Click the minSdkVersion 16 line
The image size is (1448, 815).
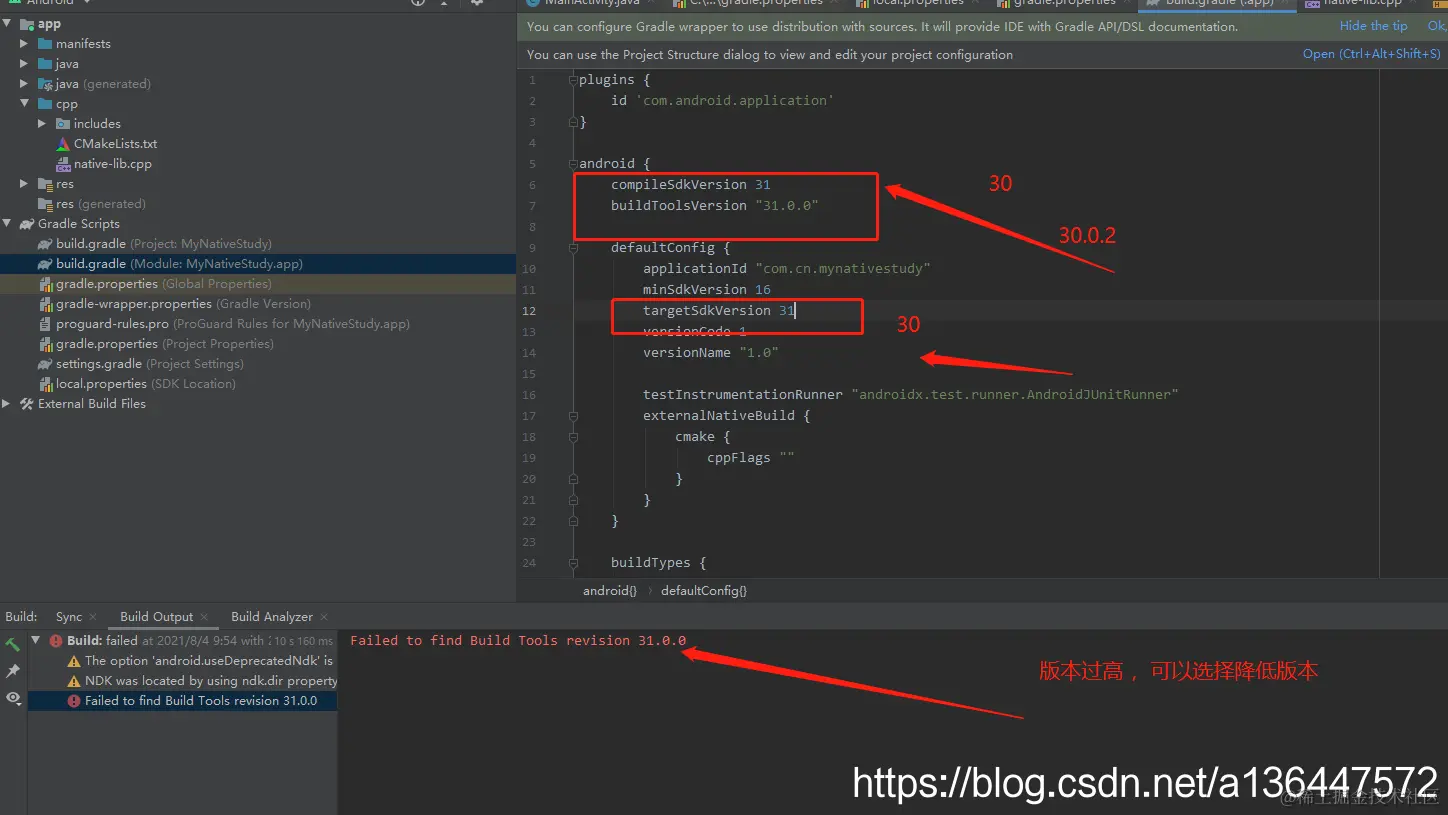(x=707, y=290)
